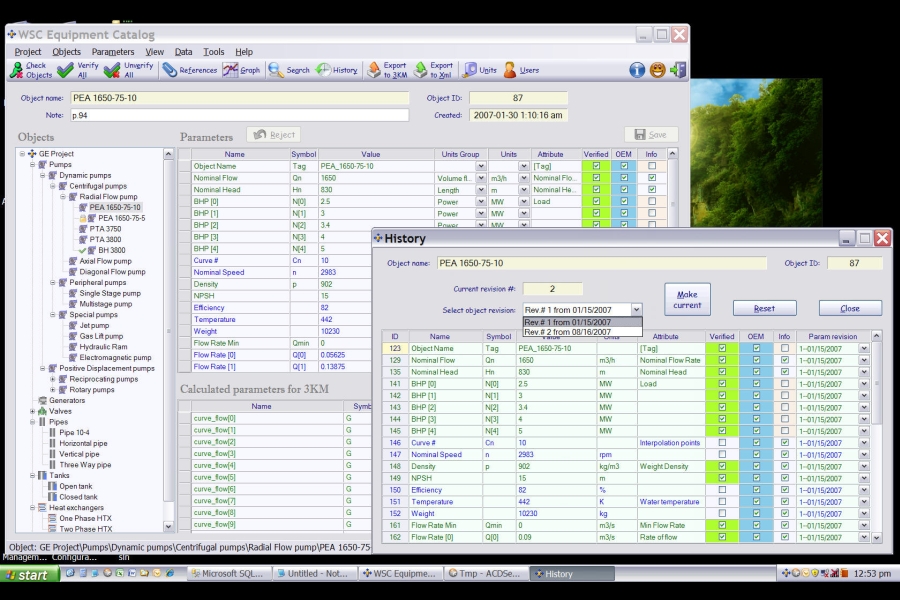
Task: Switch to Microsoft SQL in the taskbar
Action: [228, 574]
